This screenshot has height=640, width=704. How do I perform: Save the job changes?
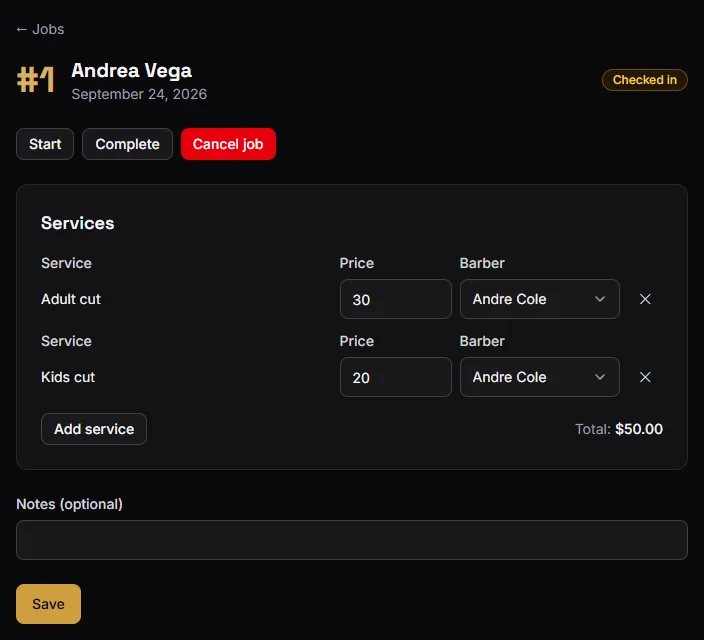[48, 604]
